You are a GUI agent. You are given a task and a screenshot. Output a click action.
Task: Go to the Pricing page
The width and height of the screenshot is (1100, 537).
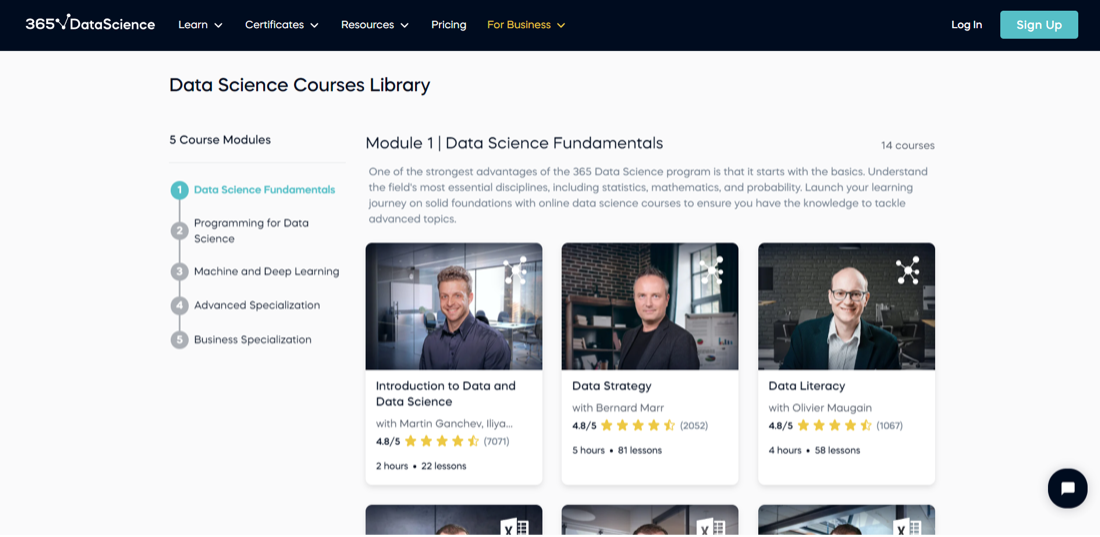click(x=448, y=25)
